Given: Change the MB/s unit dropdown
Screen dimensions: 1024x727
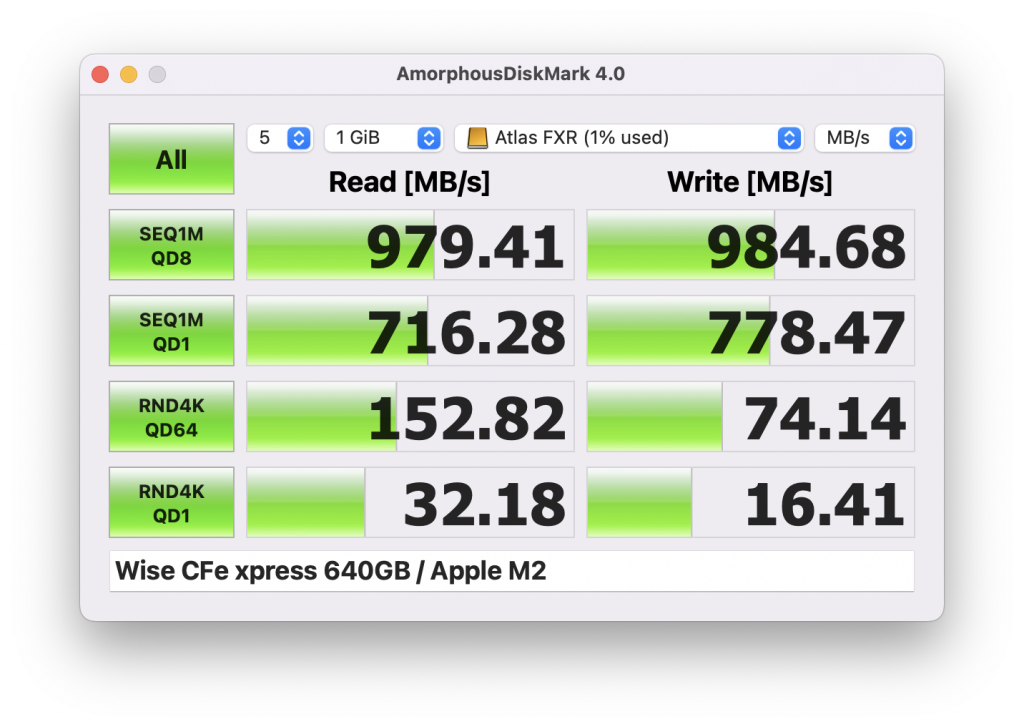Looking at the screenshot, I should tap(865, 138).
